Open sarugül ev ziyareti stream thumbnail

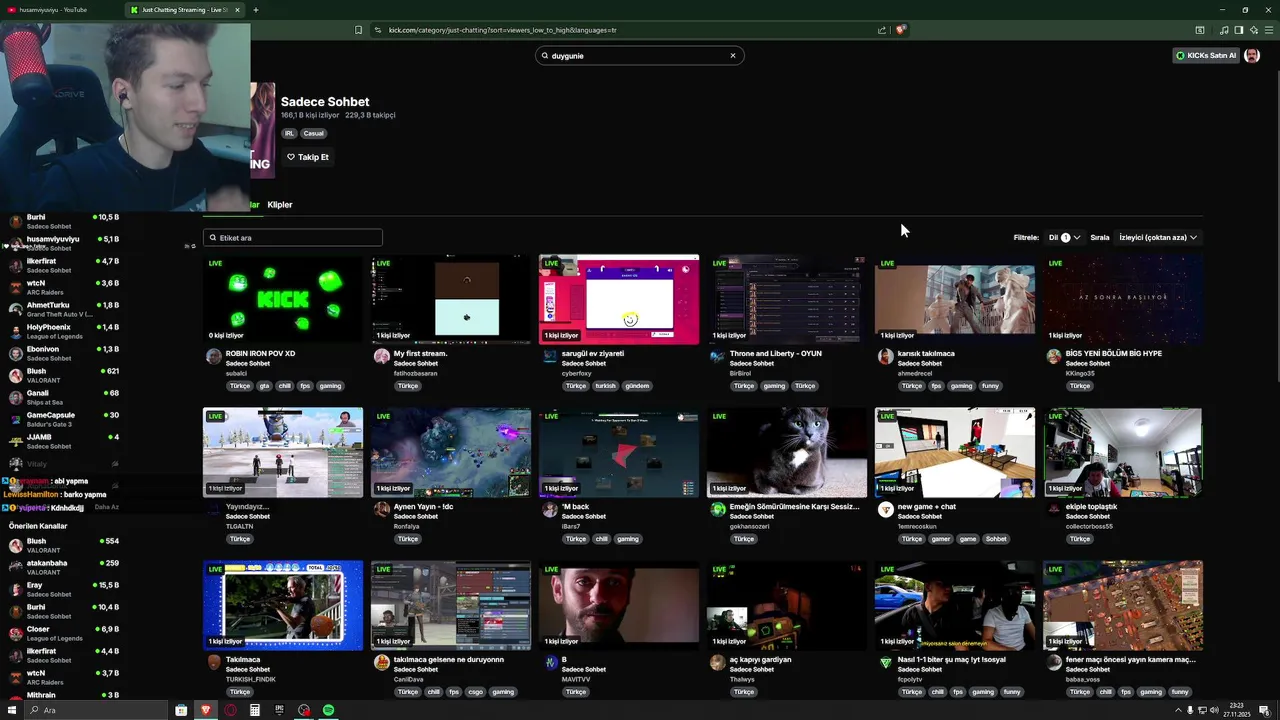[x=619, y=299]
